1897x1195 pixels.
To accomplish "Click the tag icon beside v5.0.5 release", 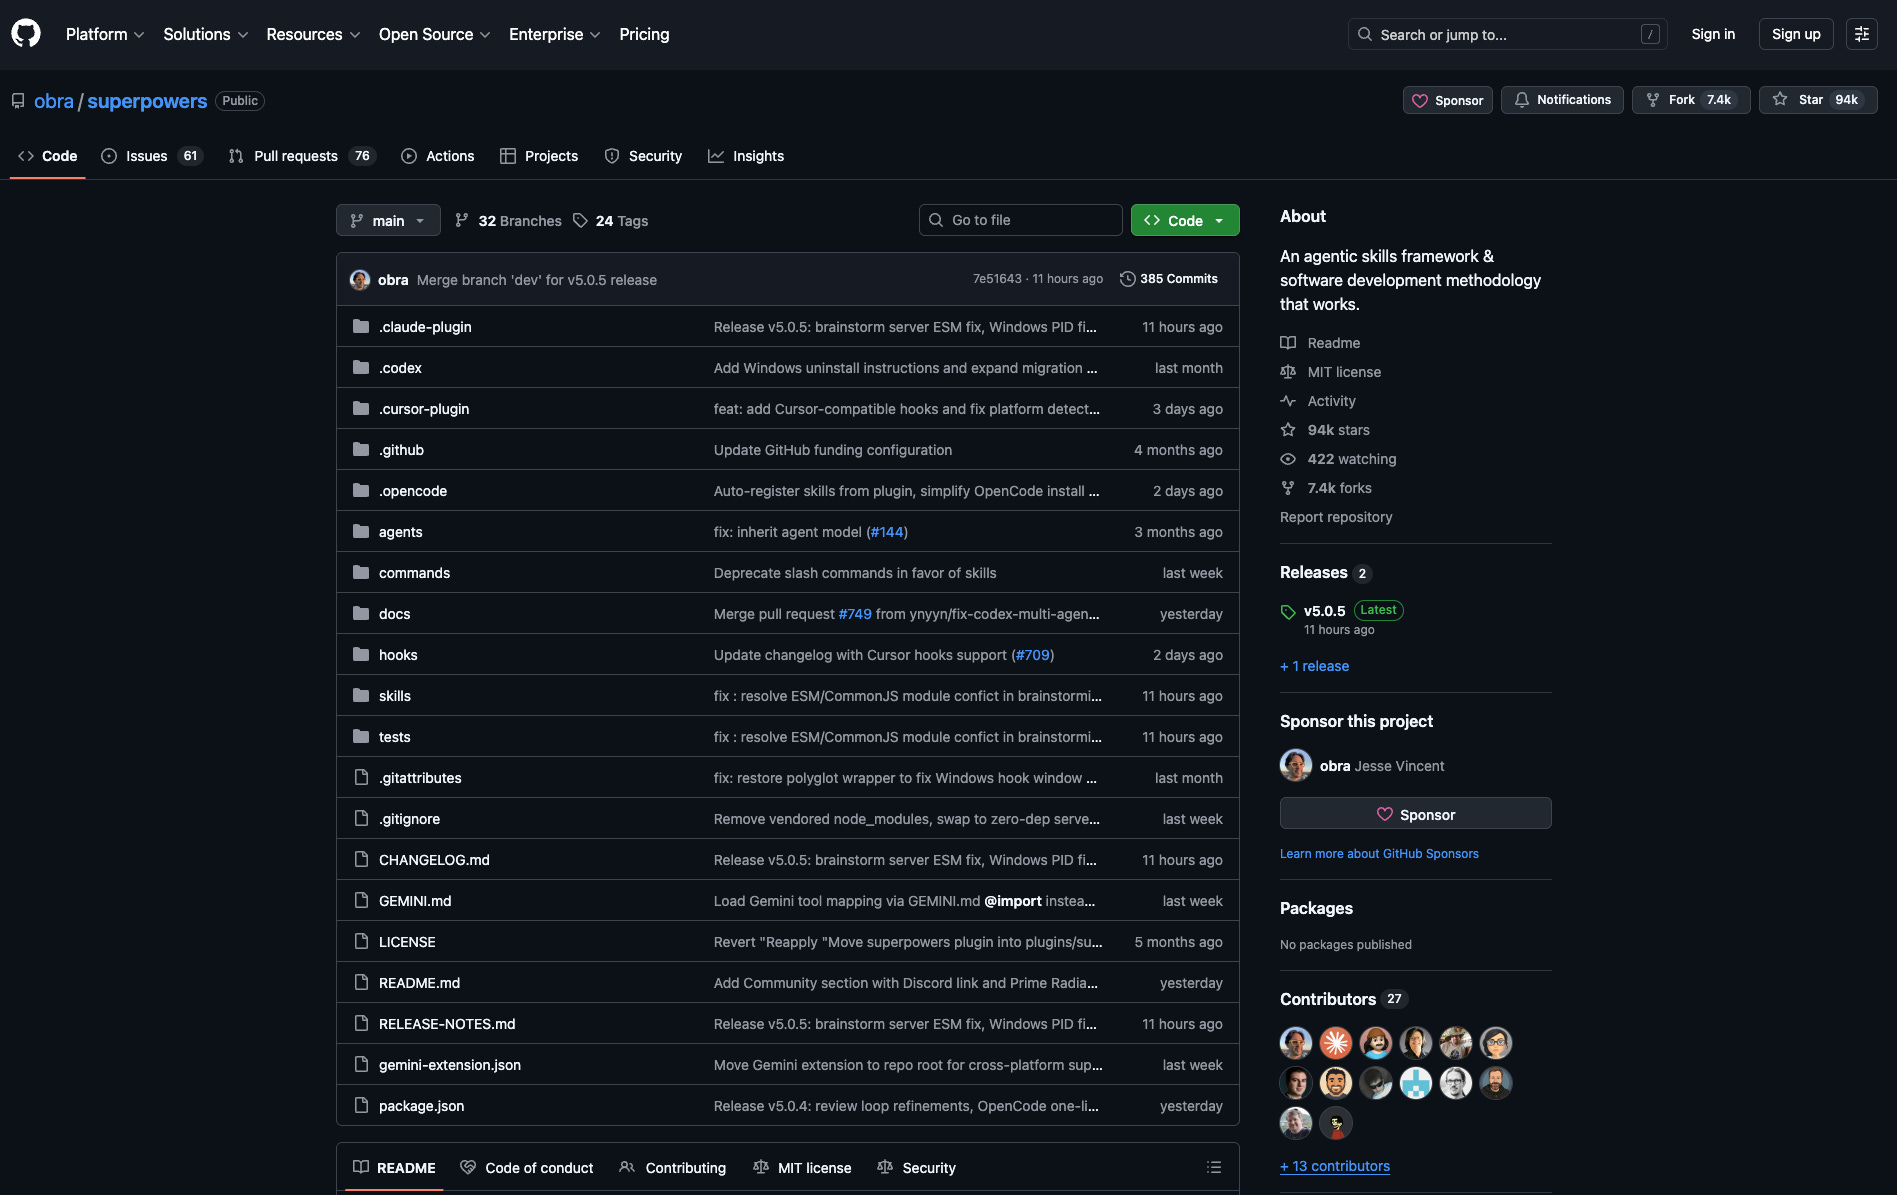I will [1288, 612].
